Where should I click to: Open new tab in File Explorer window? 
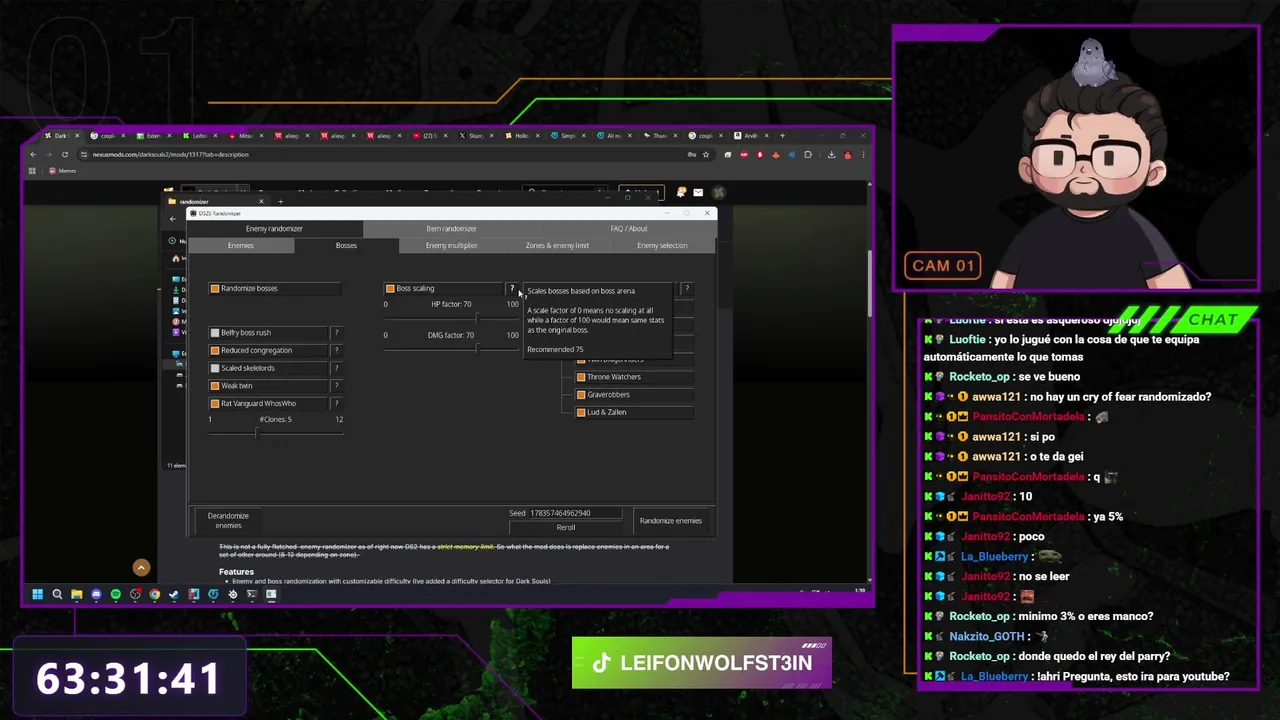pos(280,201)
